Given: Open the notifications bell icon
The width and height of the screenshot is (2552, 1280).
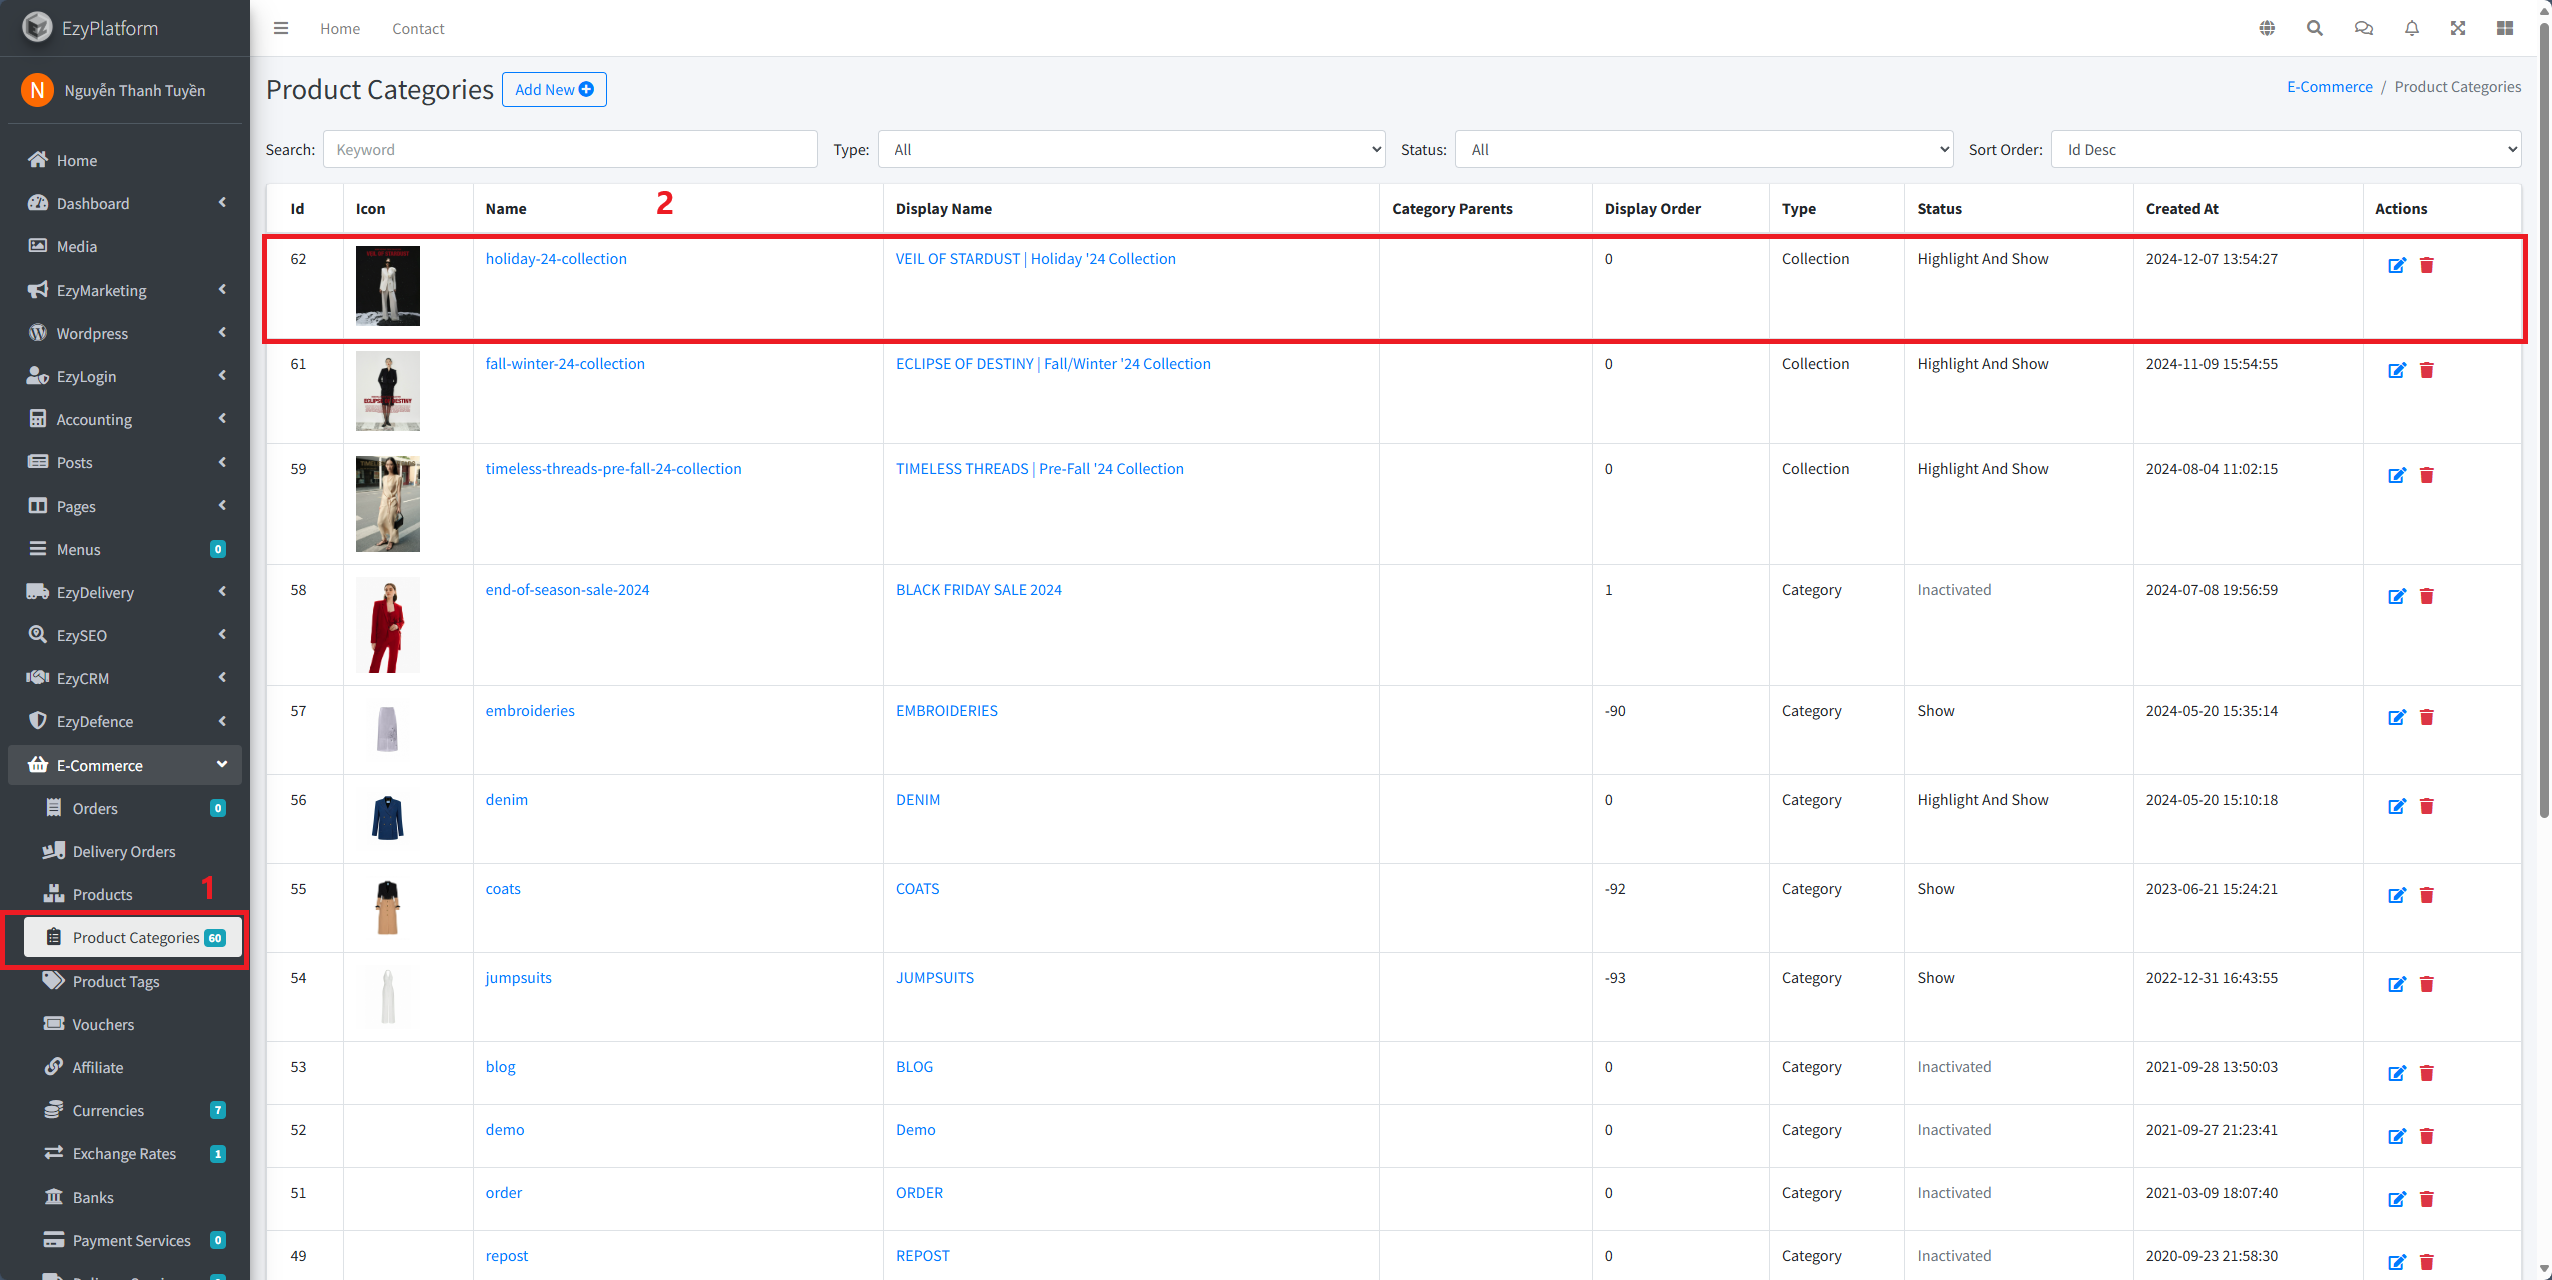Looking at the screenshot, I should [2411, 28].
